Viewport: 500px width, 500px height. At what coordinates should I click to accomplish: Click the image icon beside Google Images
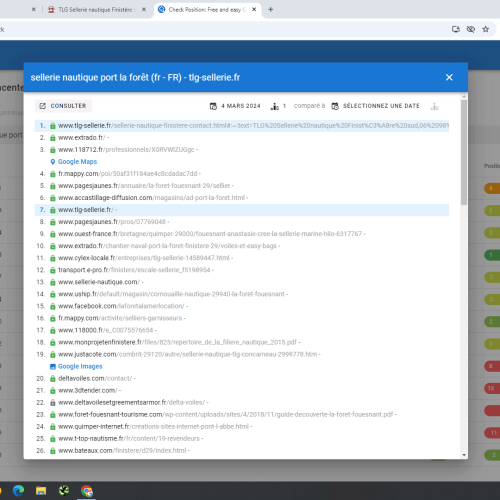pos(52,367)
